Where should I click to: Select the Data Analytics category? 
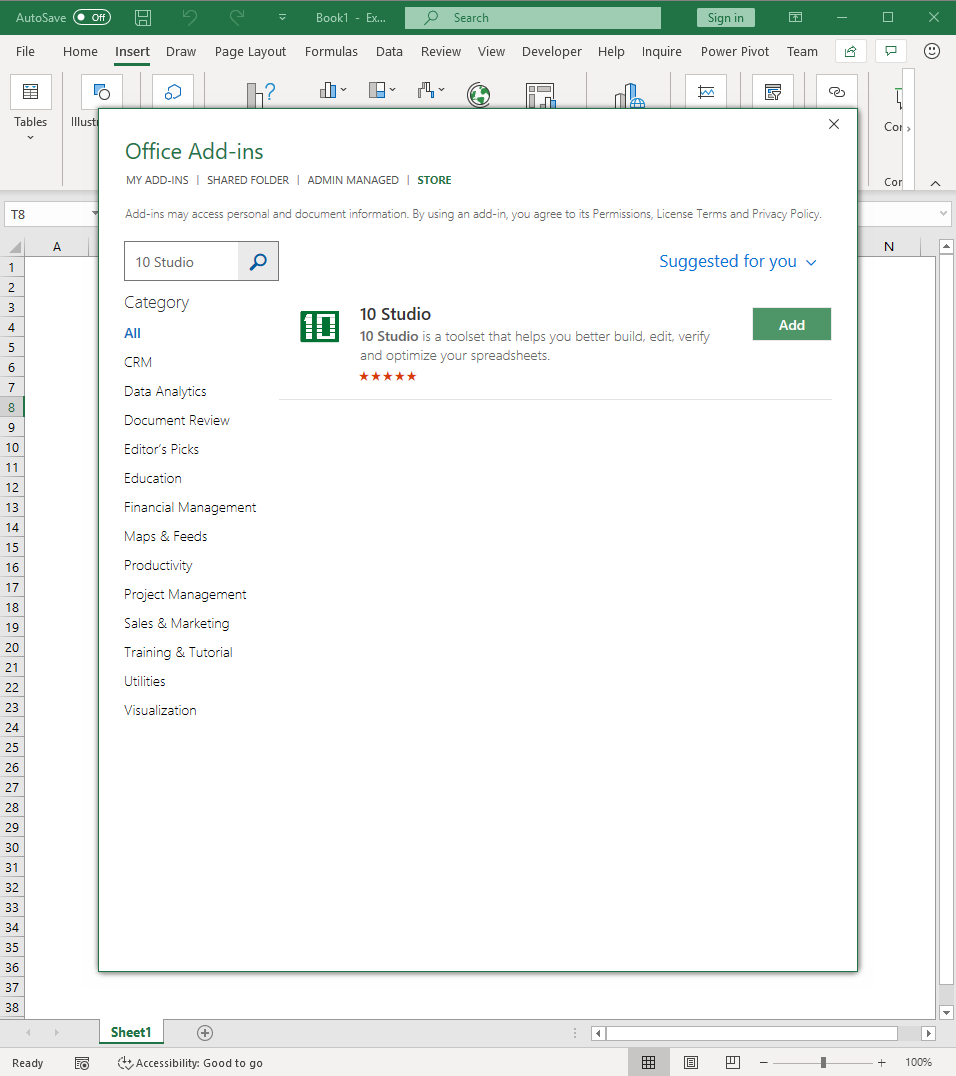(165, 391)
